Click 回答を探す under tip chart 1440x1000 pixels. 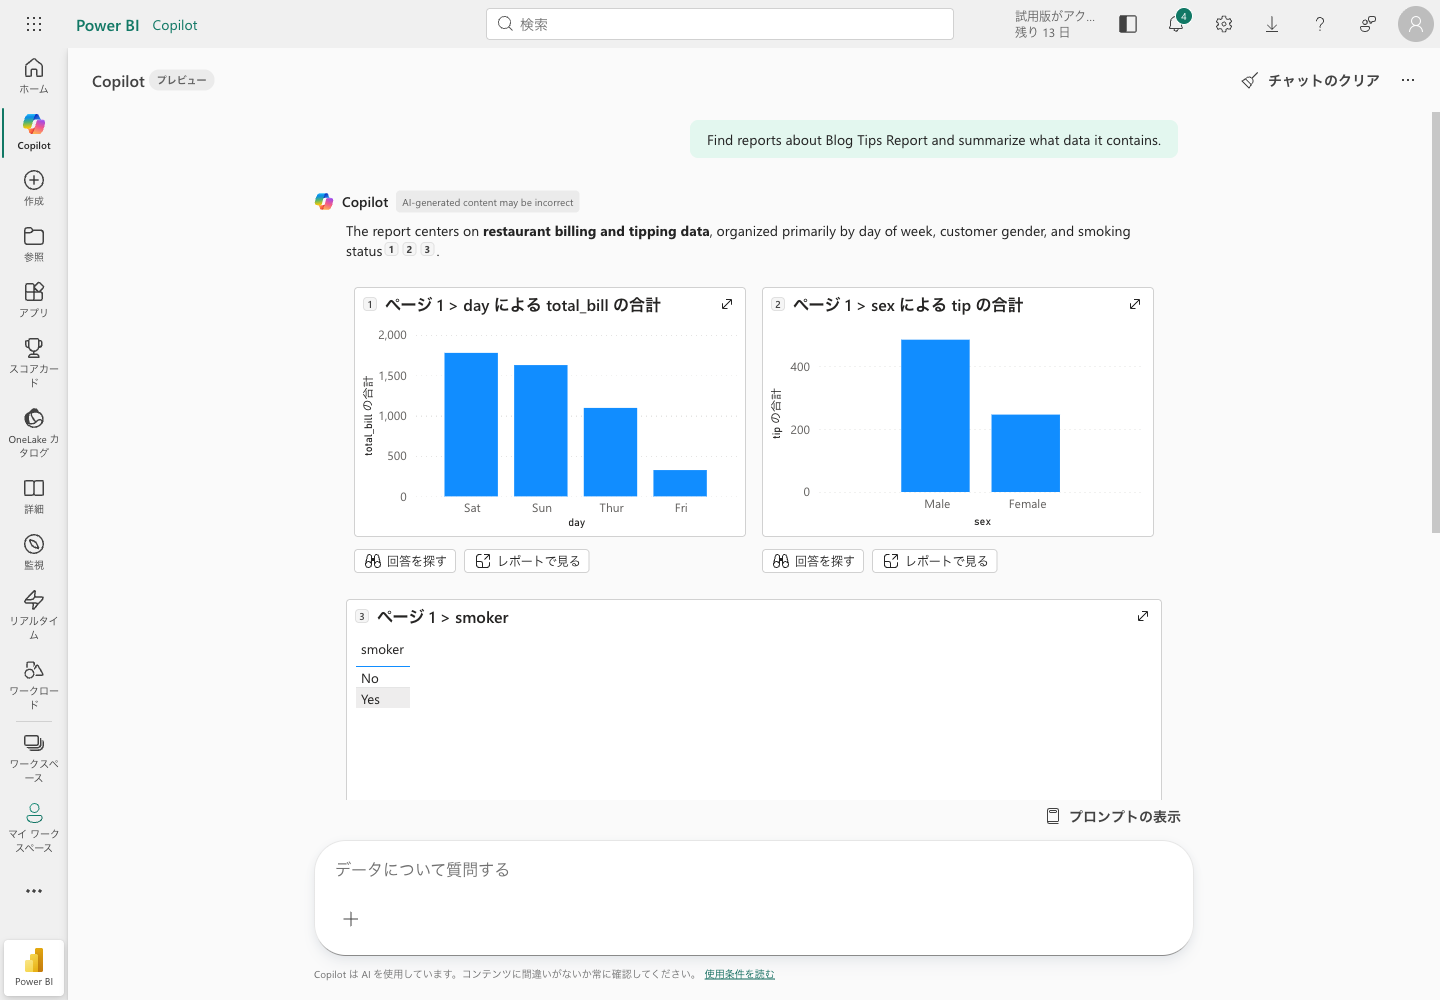click(x=813, y=561)
